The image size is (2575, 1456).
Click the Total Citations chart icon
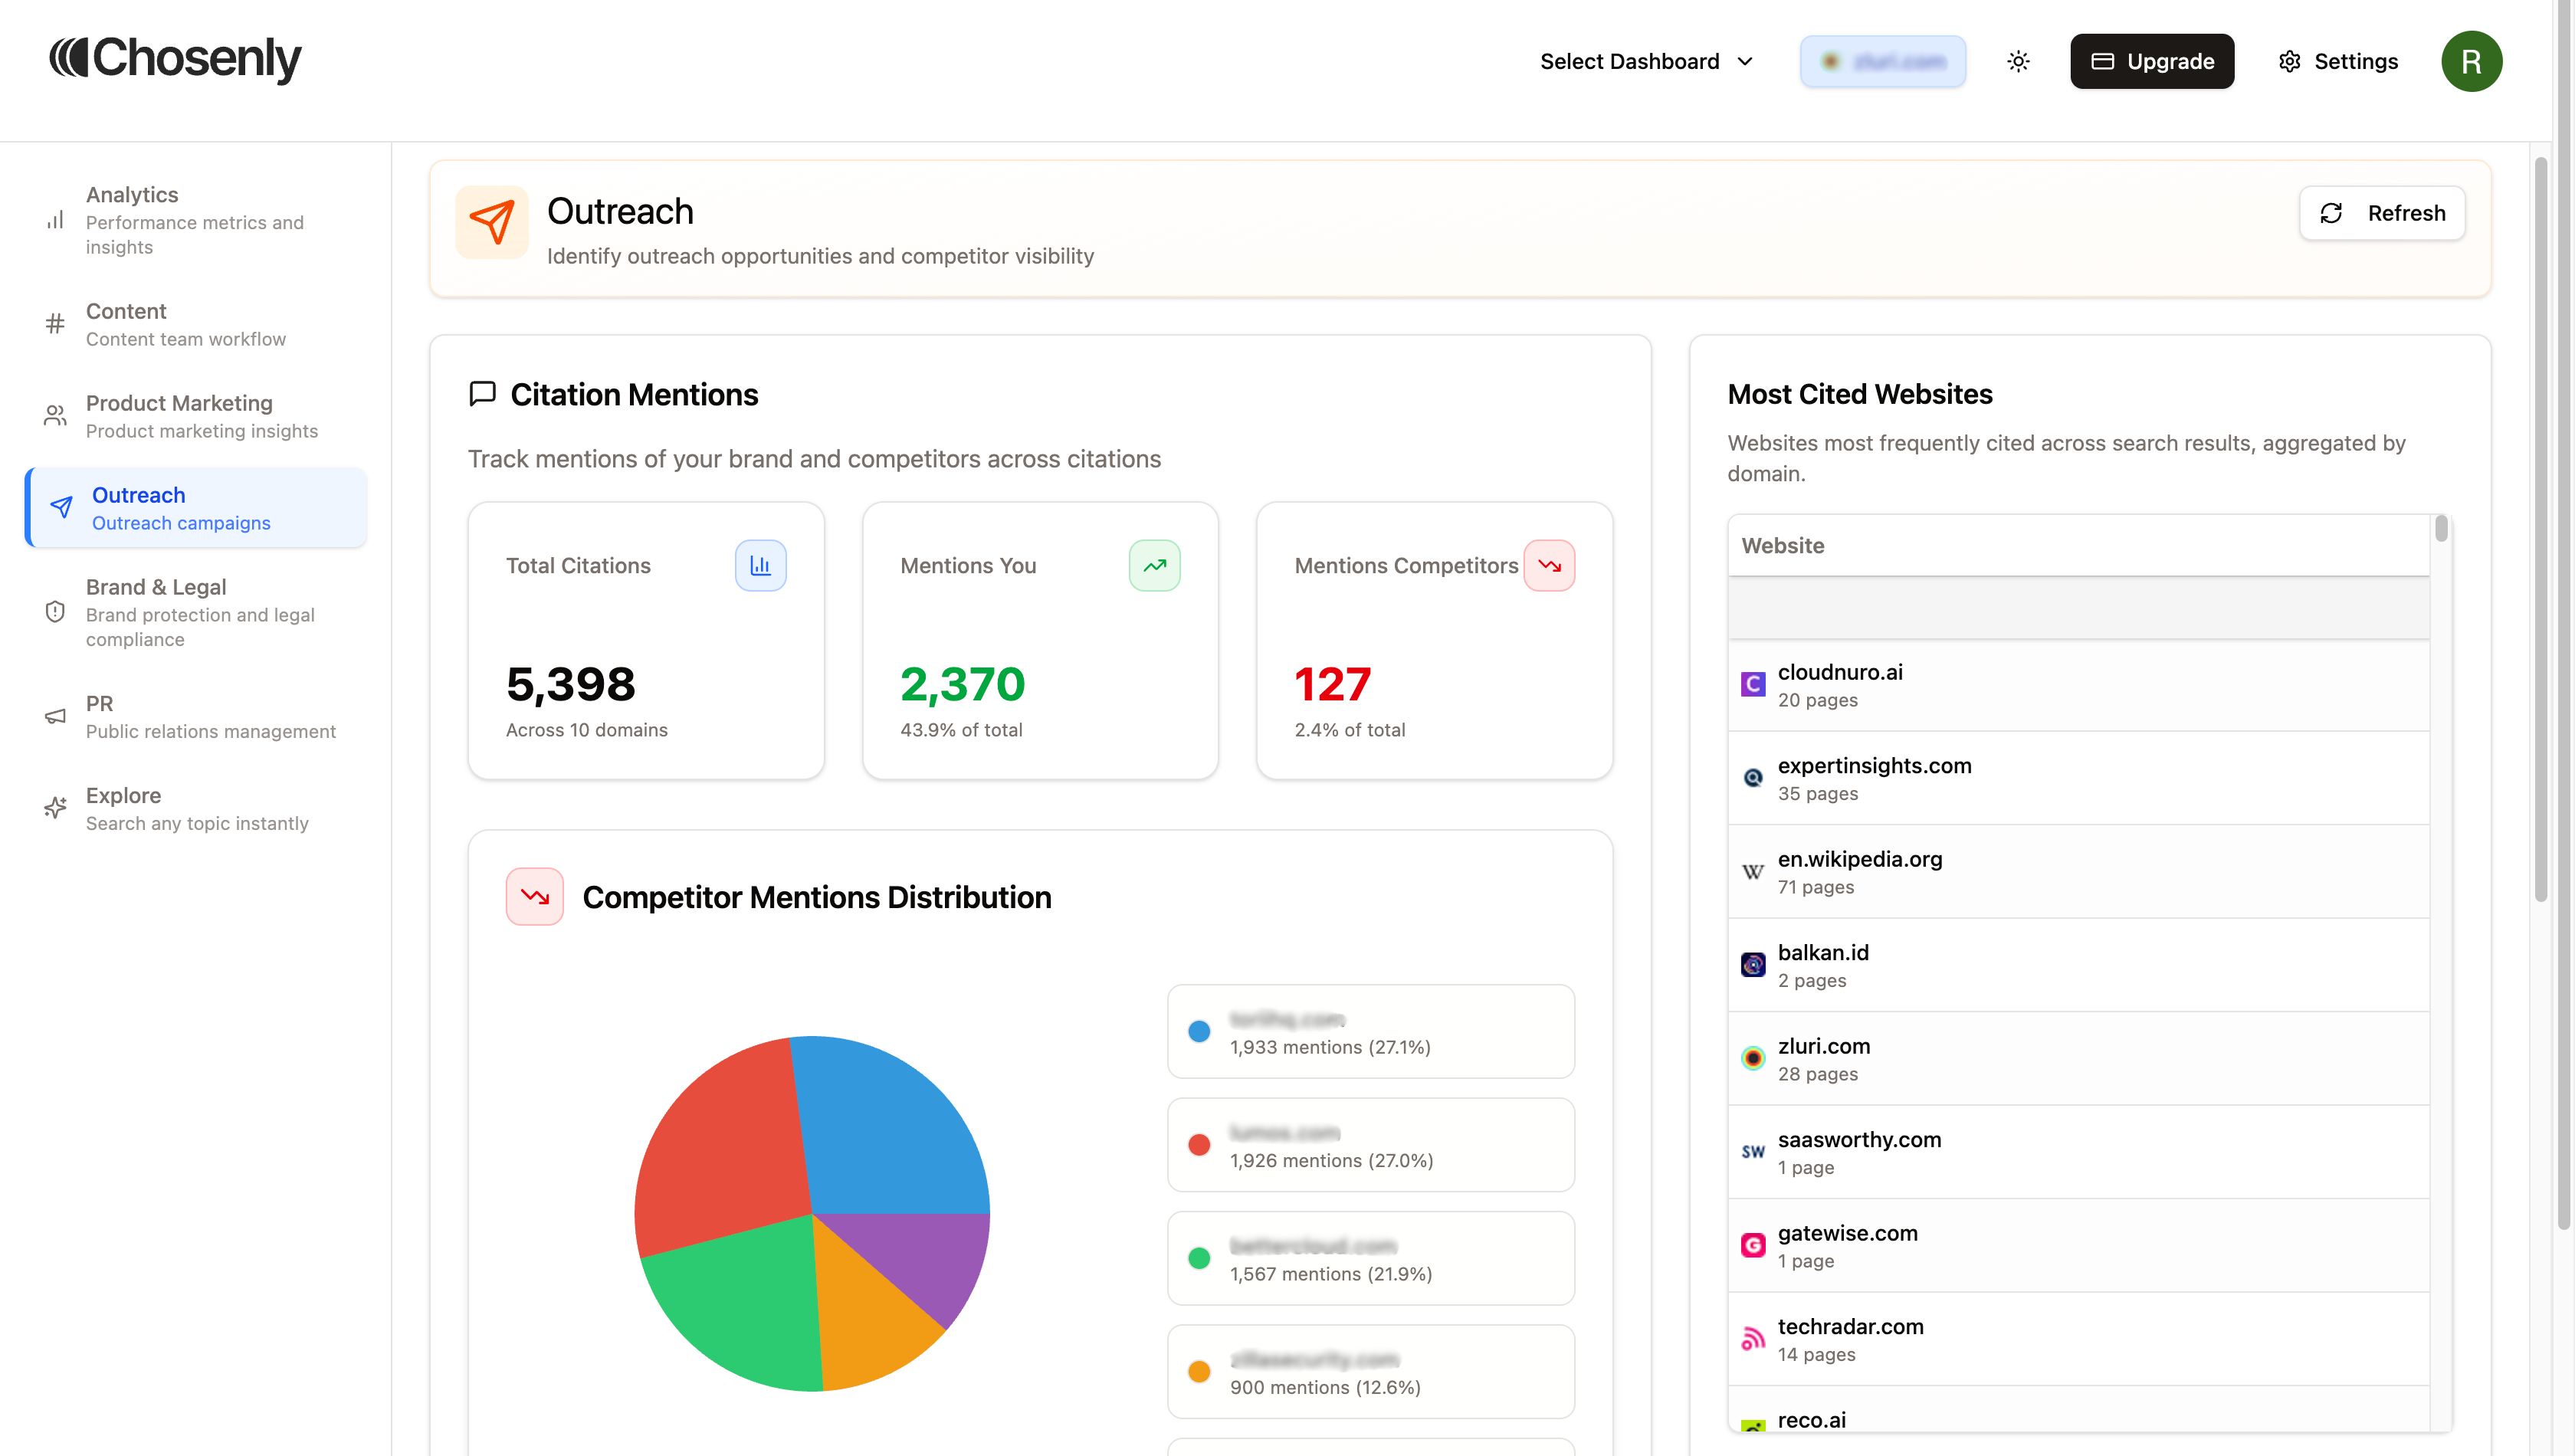(x=761, y=566)
